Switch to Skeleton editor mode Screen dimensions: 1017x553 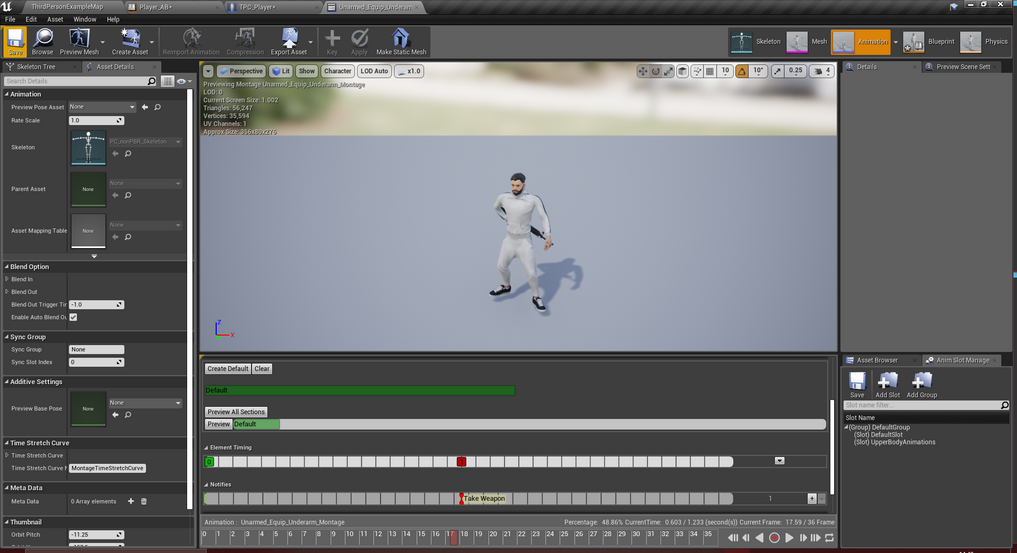tap(756, 41)
